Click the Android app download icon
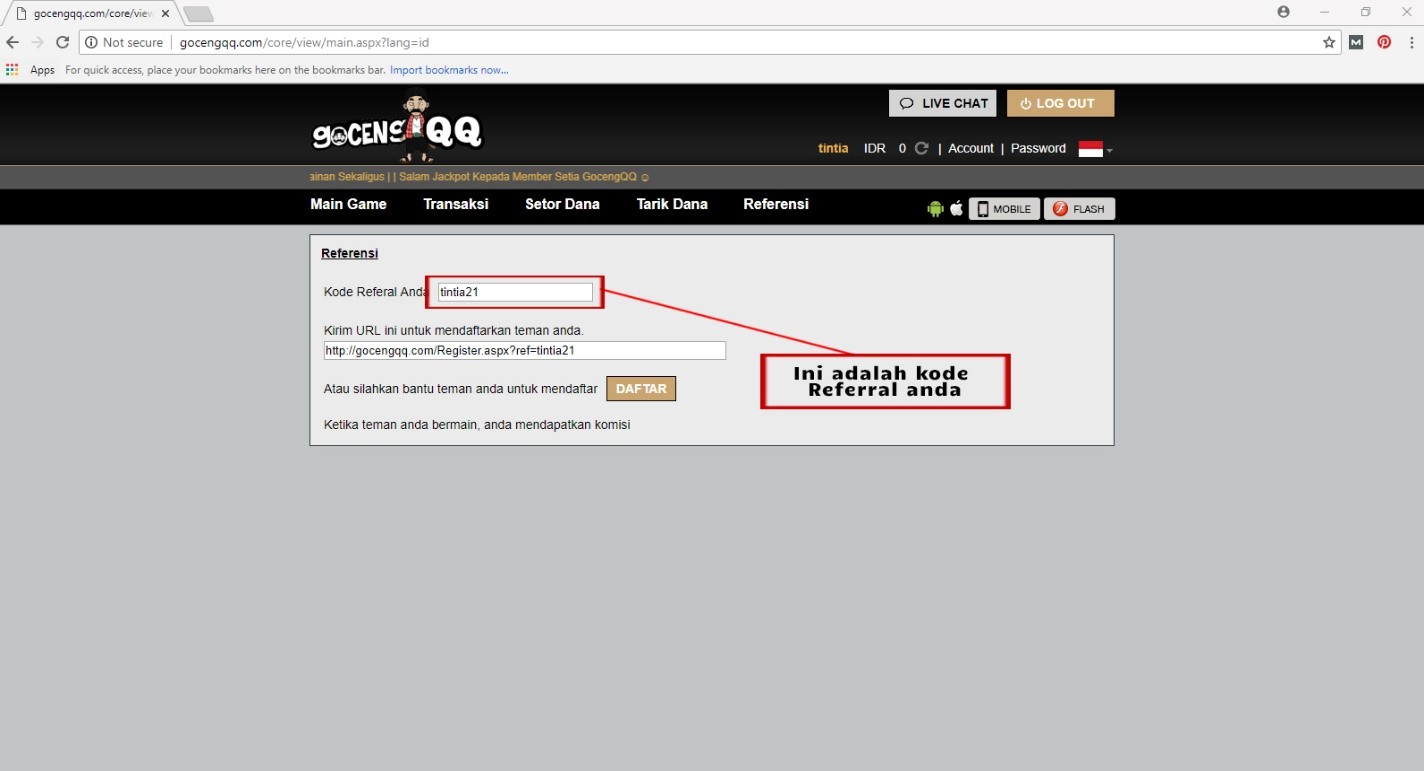The height and width of the screenshot is (771, 1424). (935, 209)
